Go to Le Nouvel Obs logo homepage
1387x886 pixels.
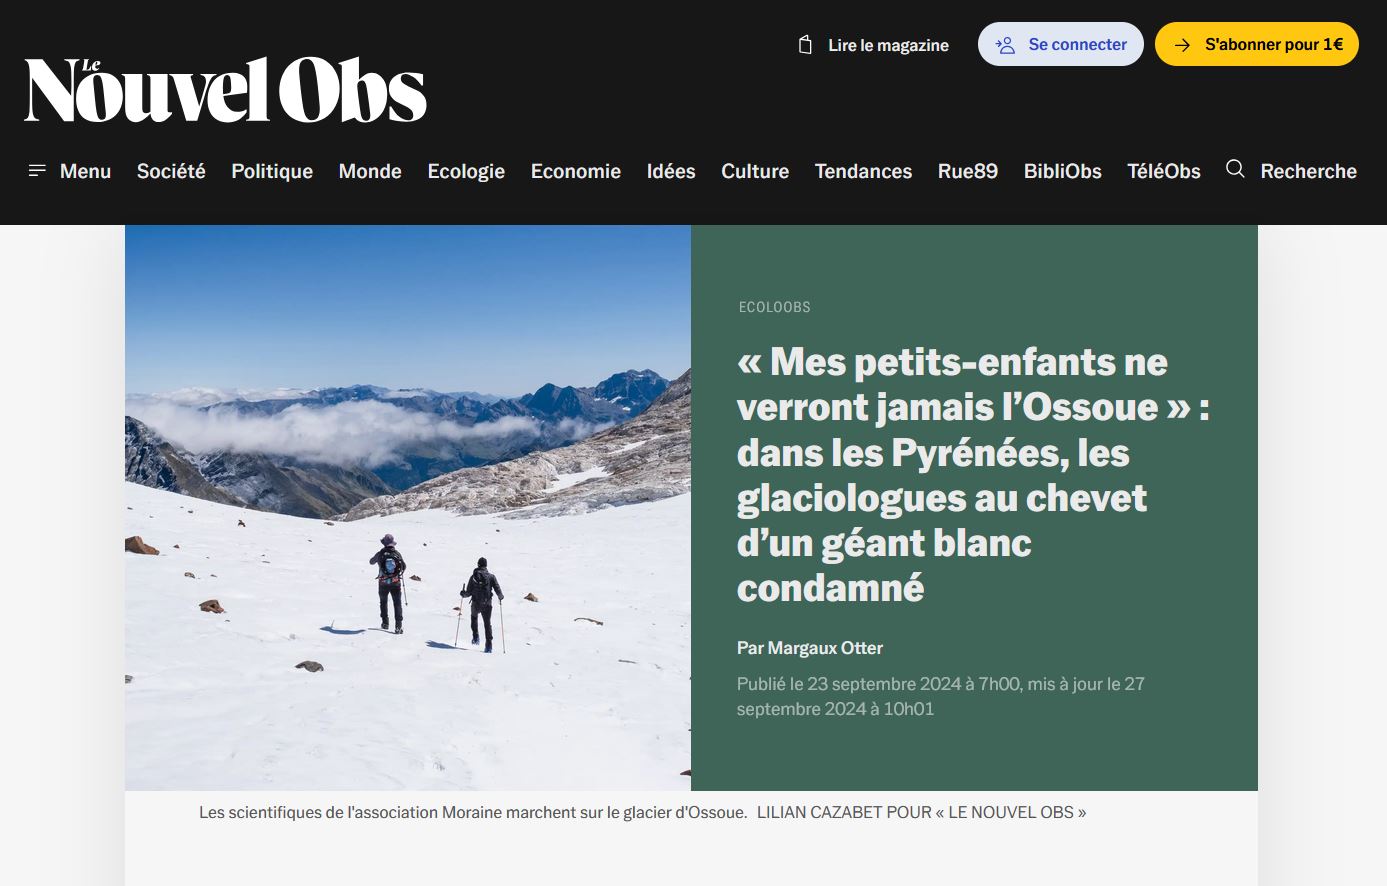[226, 90]
